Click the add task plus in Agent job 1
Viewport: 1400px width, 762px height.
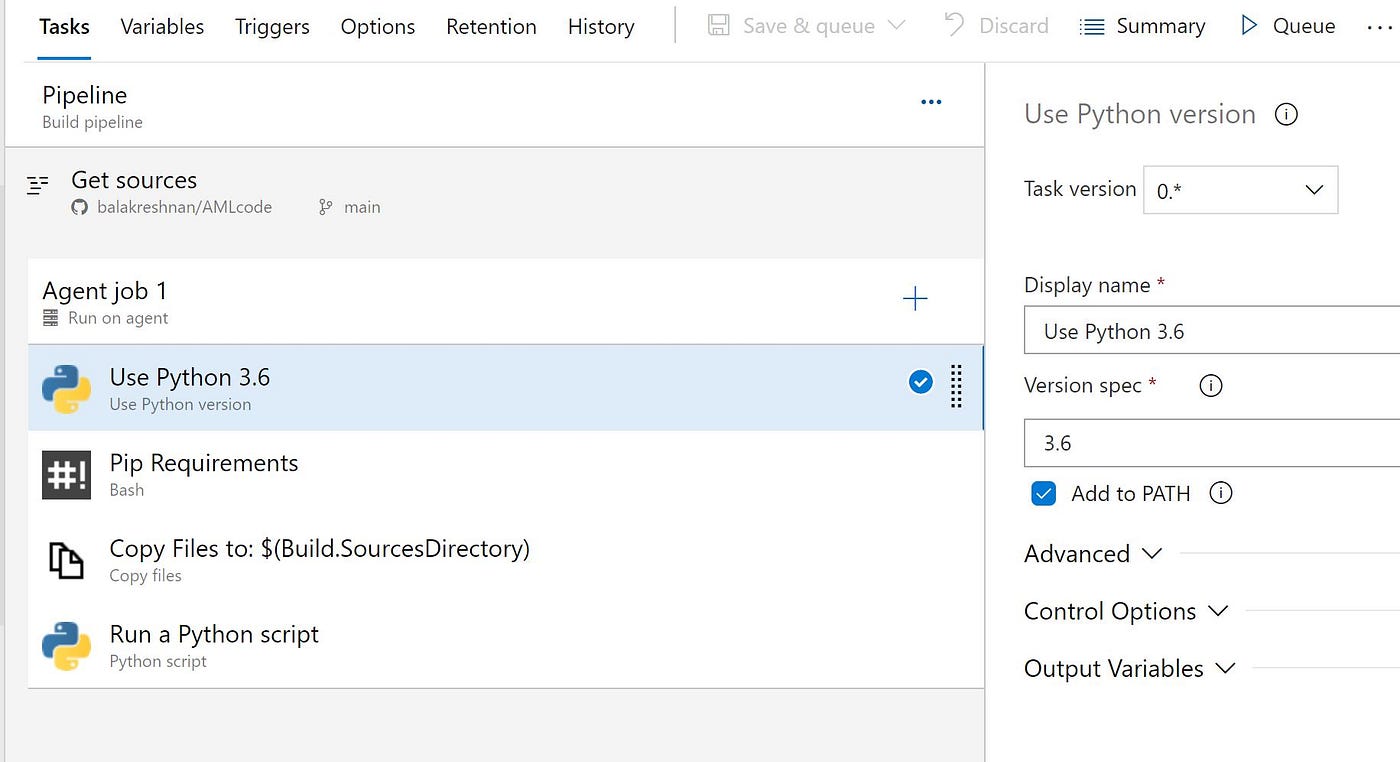pyautogui.click(x=915, y=298)
